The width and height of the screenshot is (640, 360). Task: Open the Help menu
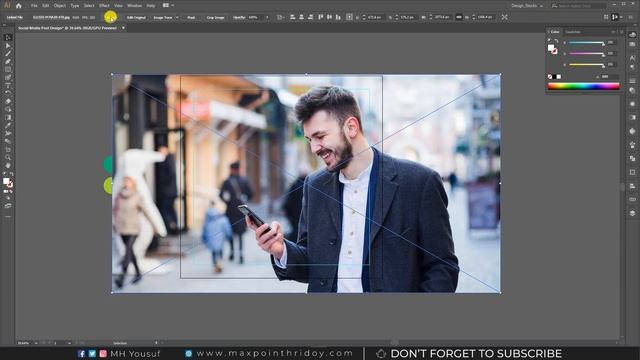[151, 6]
